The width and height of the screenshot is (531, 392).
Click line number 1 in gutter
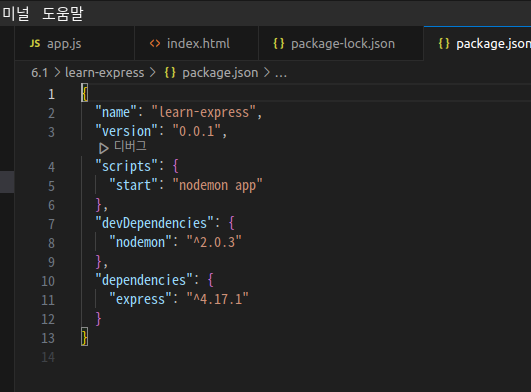[51, 94]
